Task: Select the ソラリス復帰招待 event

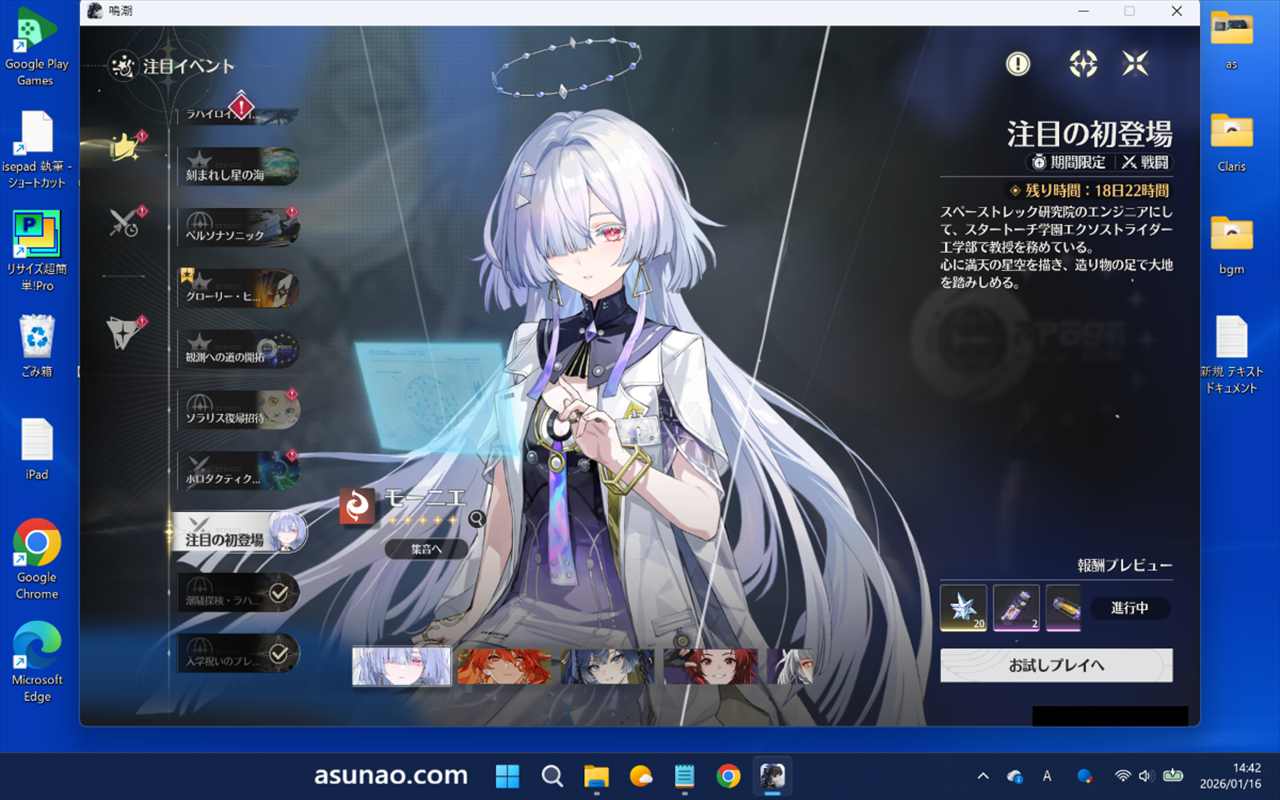Action: coord(238,410)
